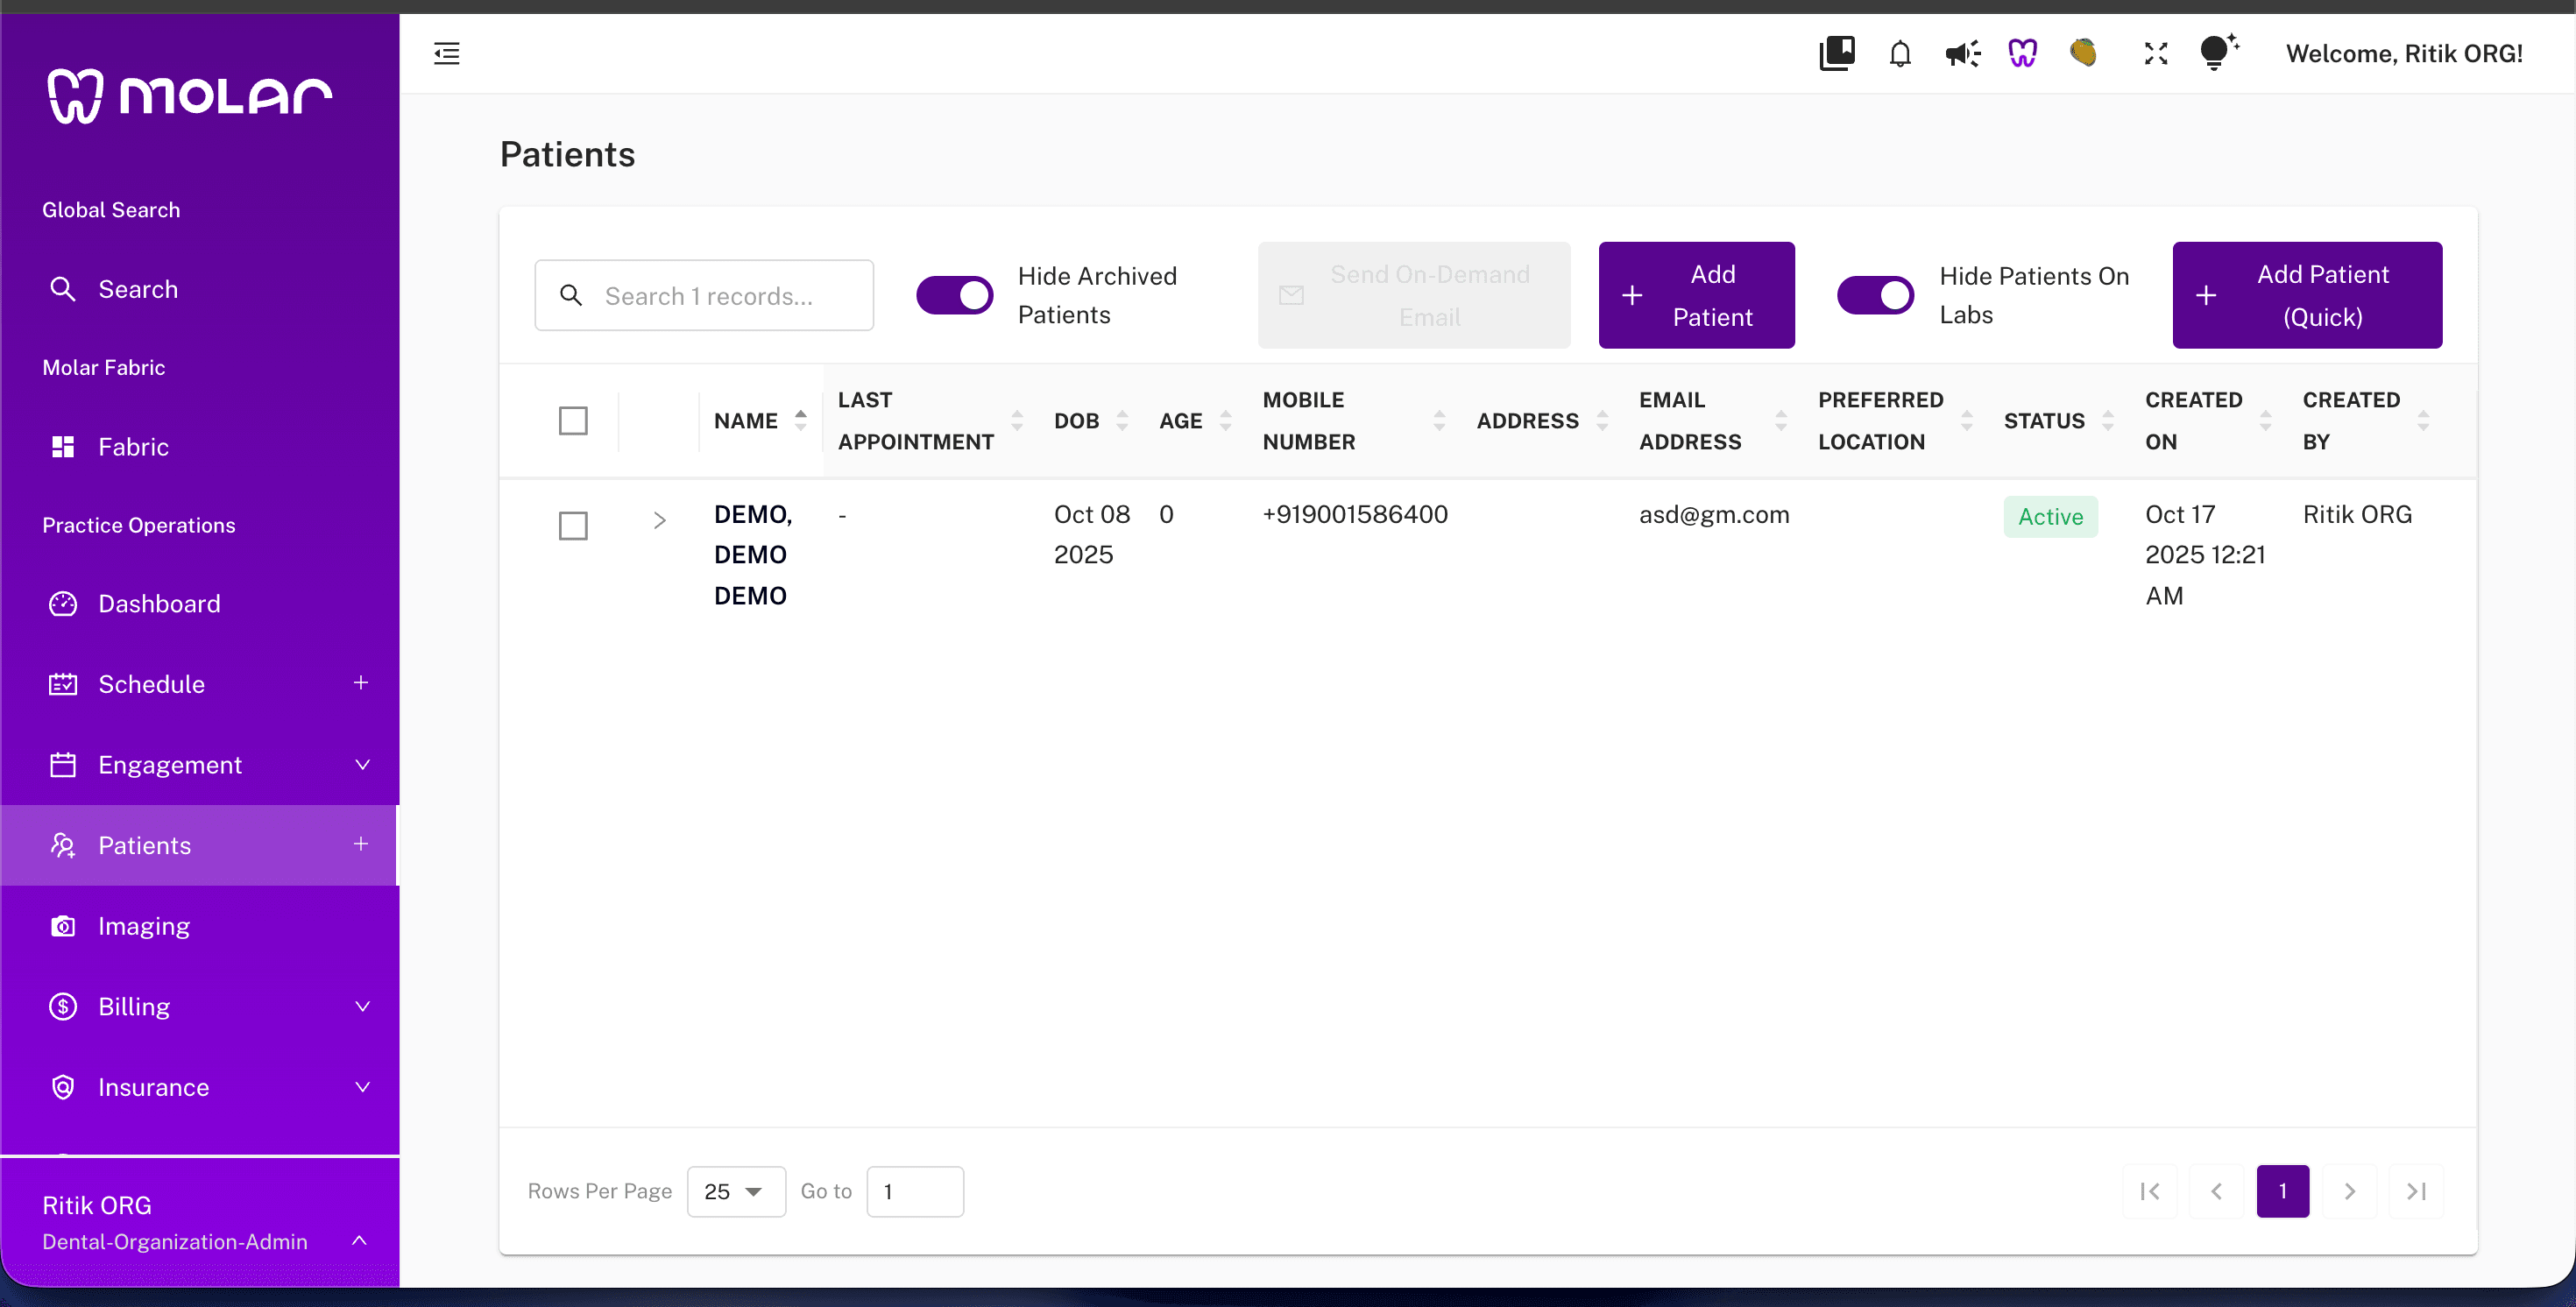Open the Ritik ORG account menu chevron

(x=360, y=1240)
